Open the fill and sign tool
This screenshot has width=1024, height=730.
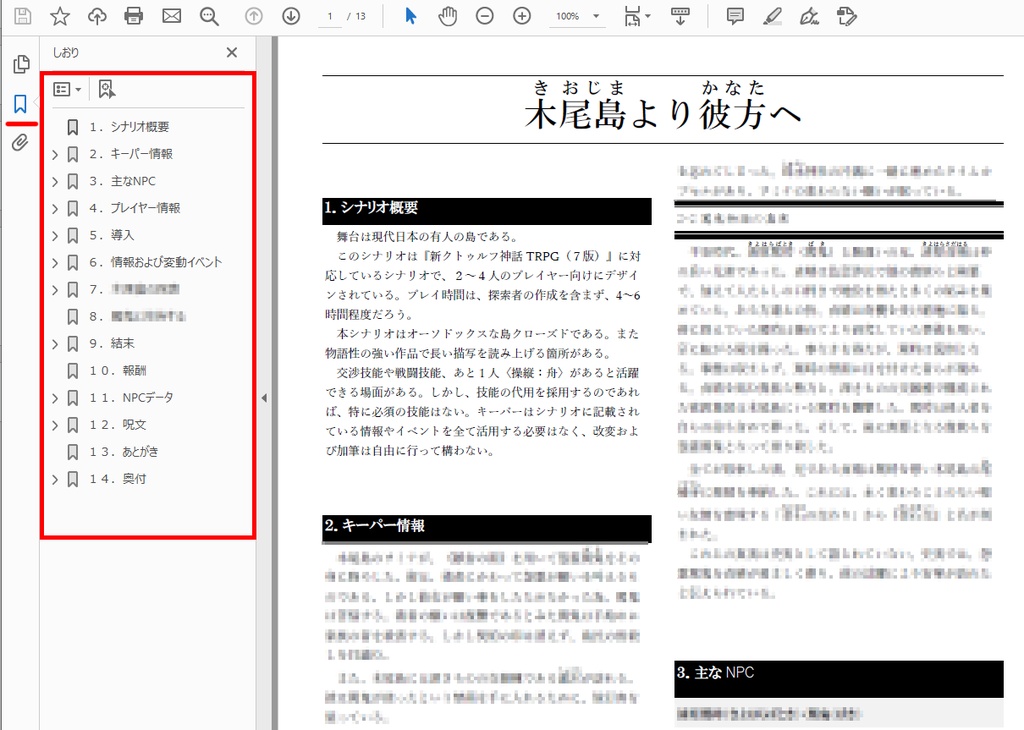810,16
